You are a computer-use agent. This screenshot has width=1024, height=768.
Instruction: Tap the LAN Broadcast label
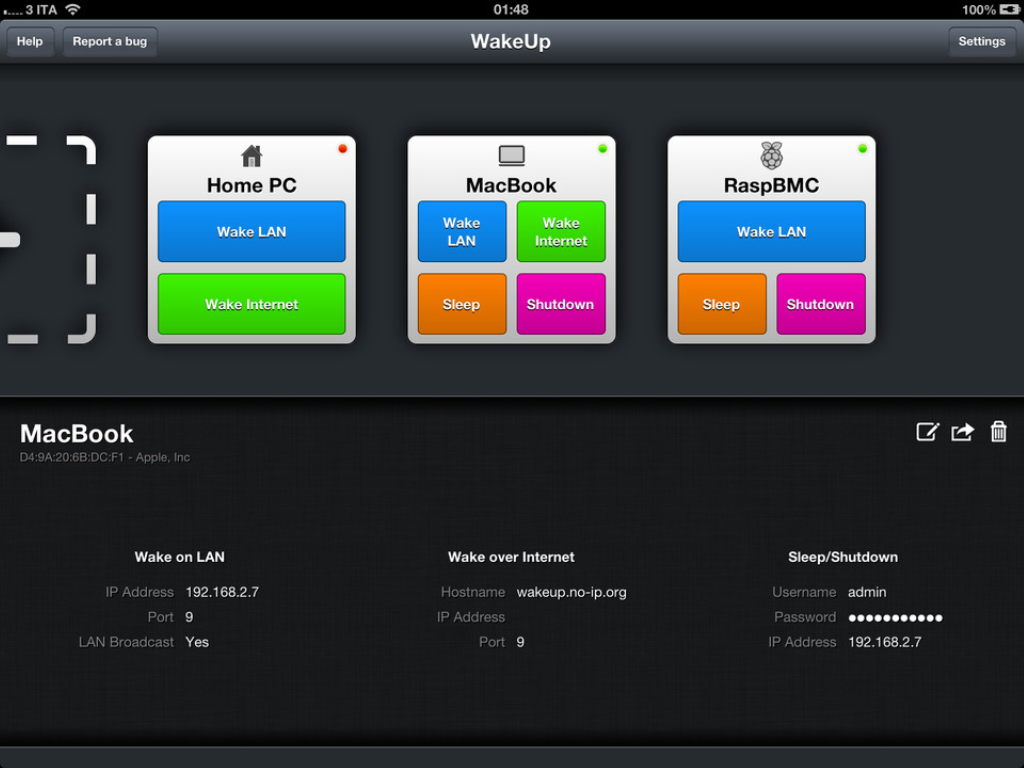(x=126, y=642)
